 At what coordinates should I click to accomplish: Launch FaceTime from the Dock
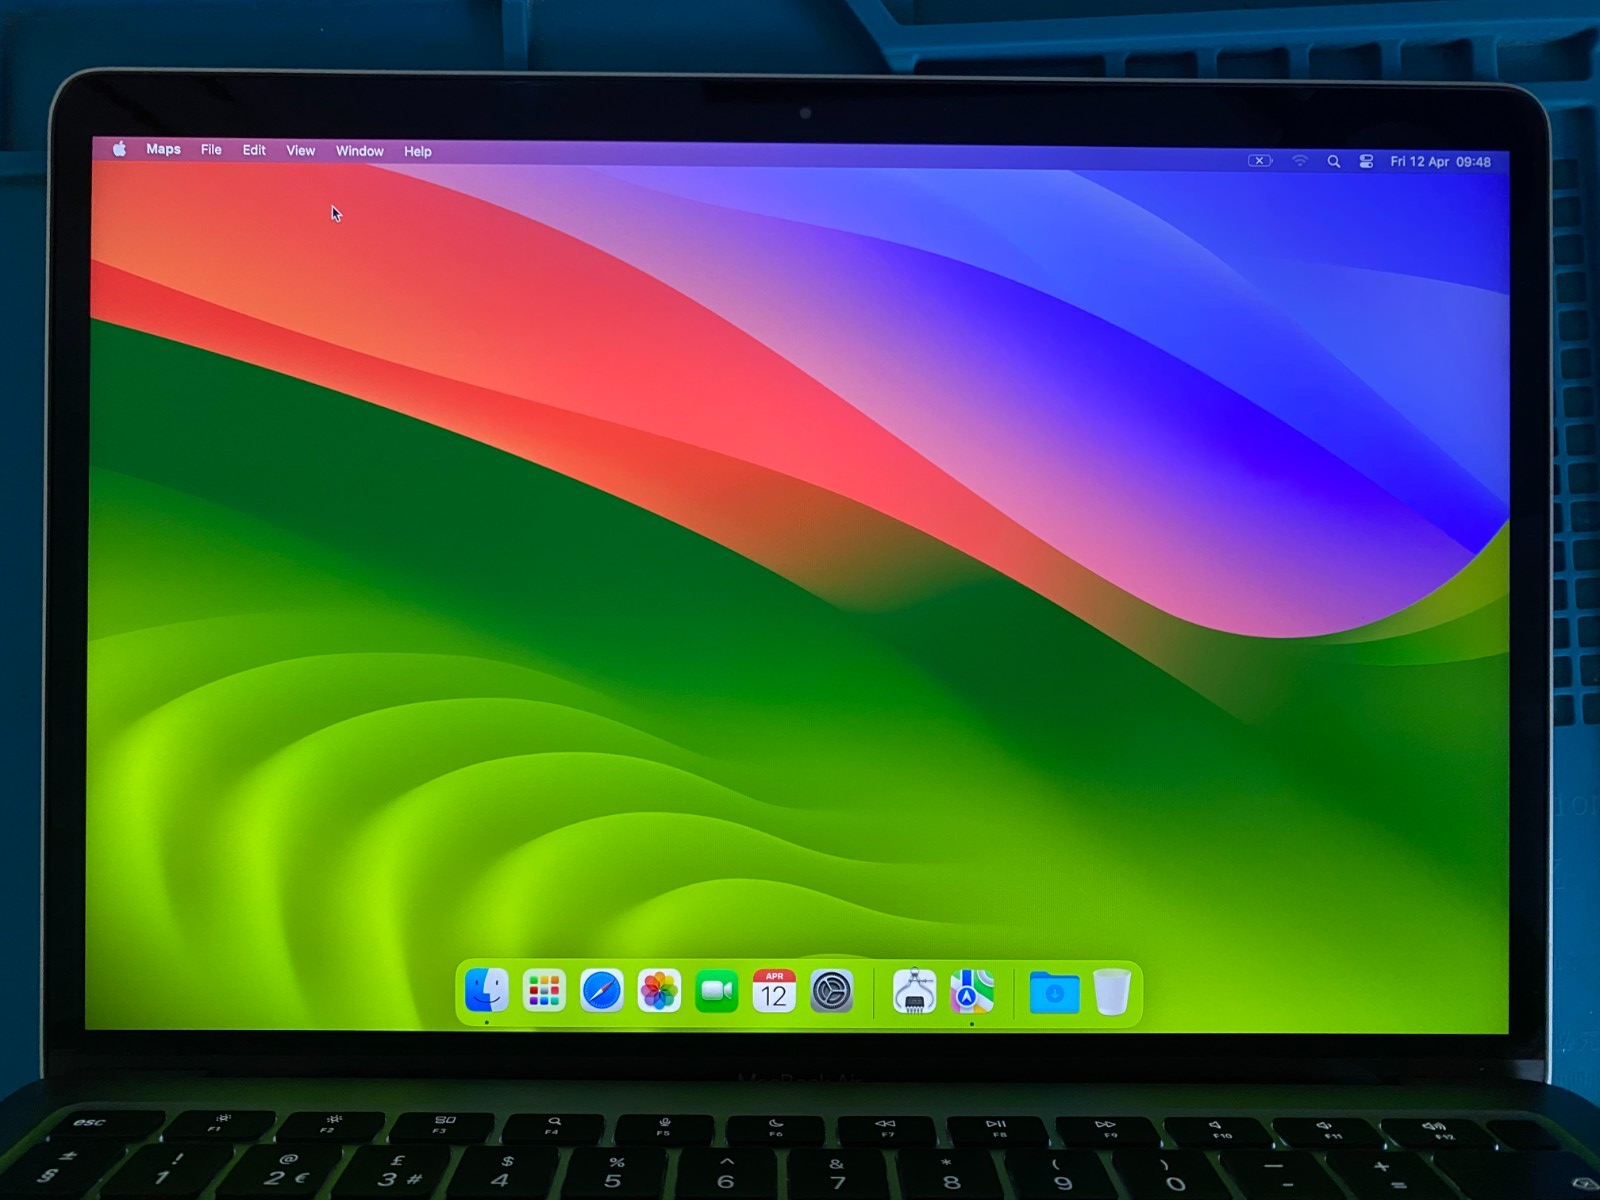point(716,991)
